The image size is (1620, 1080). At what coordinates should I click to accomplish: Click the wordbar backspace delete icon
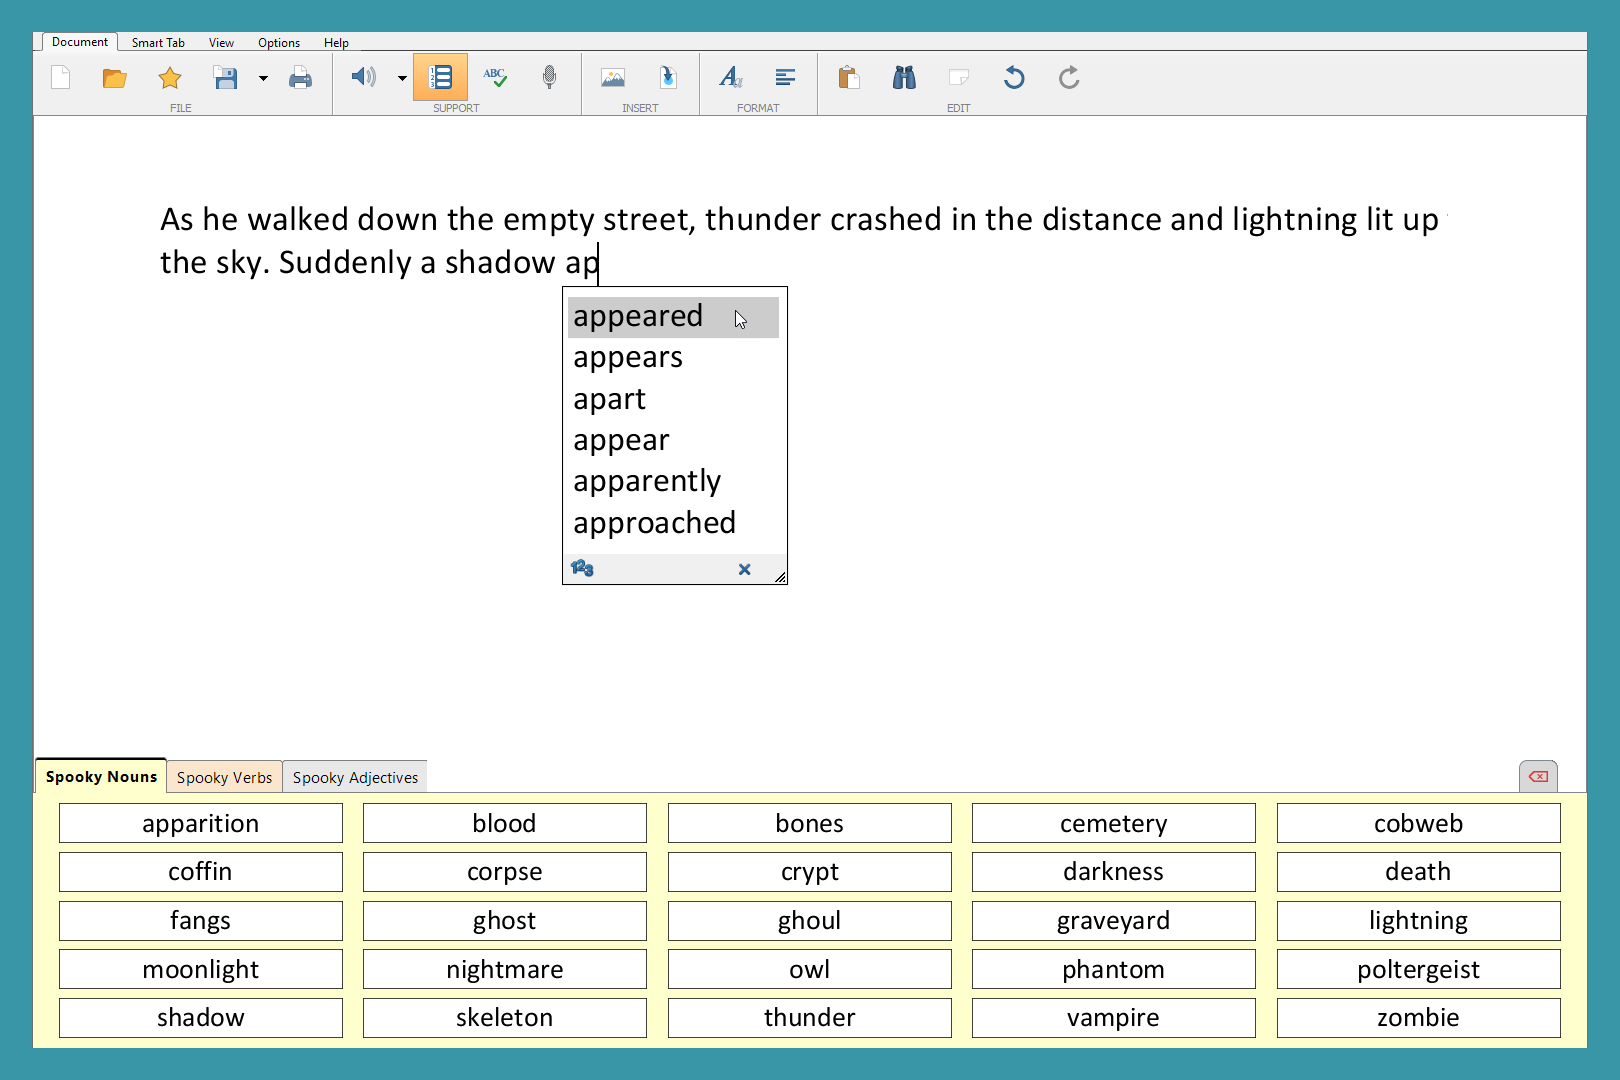pyautogui.click(x=1538, y=776)
